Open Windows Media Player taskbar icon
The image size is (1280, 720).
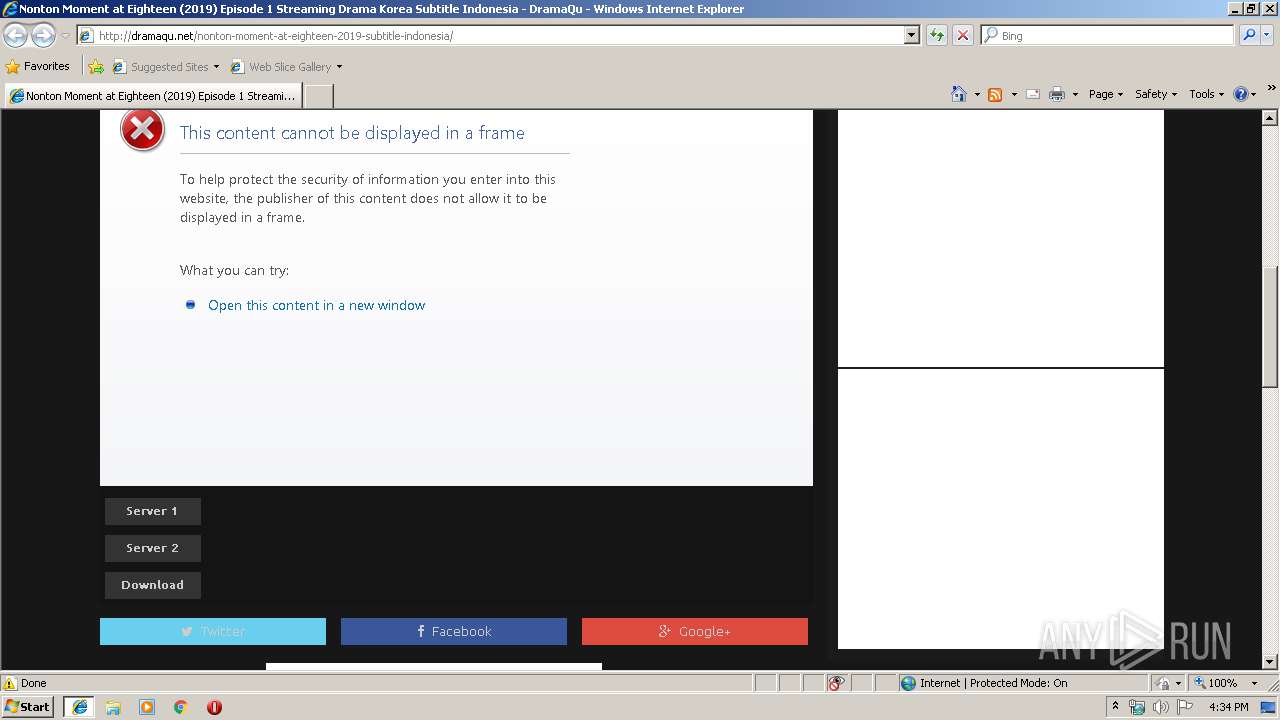(147, 707)
